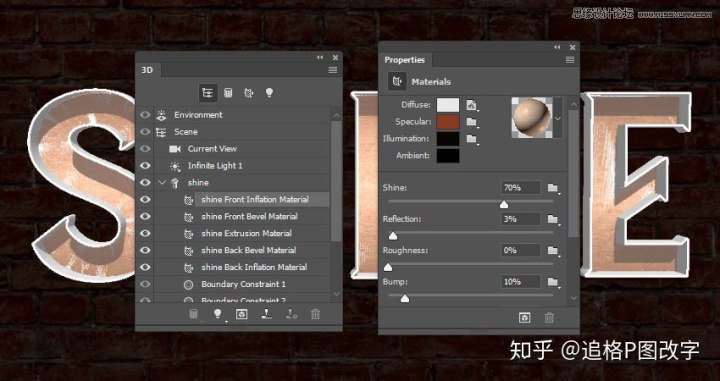Click the Reflection percentage field
Image resolution: width=720 pixels, height=381 pixels.
coord(520,219)
